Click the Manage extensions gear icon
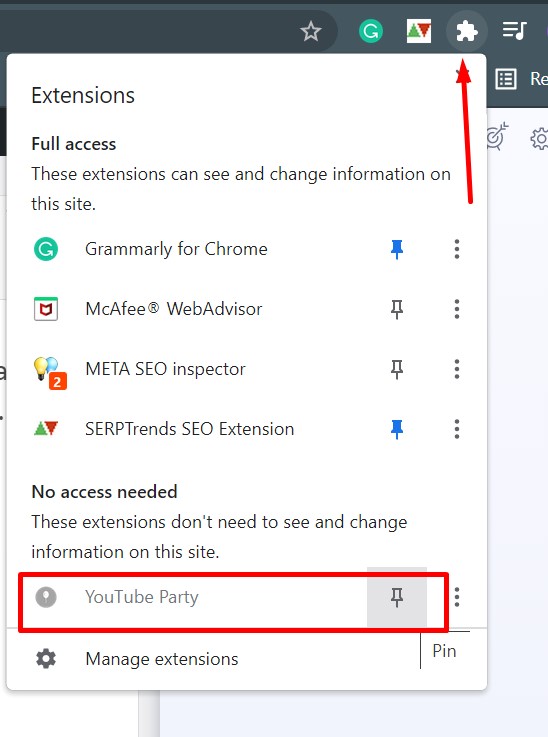Viewport: 548px width, 737px height. click(46, 659)
